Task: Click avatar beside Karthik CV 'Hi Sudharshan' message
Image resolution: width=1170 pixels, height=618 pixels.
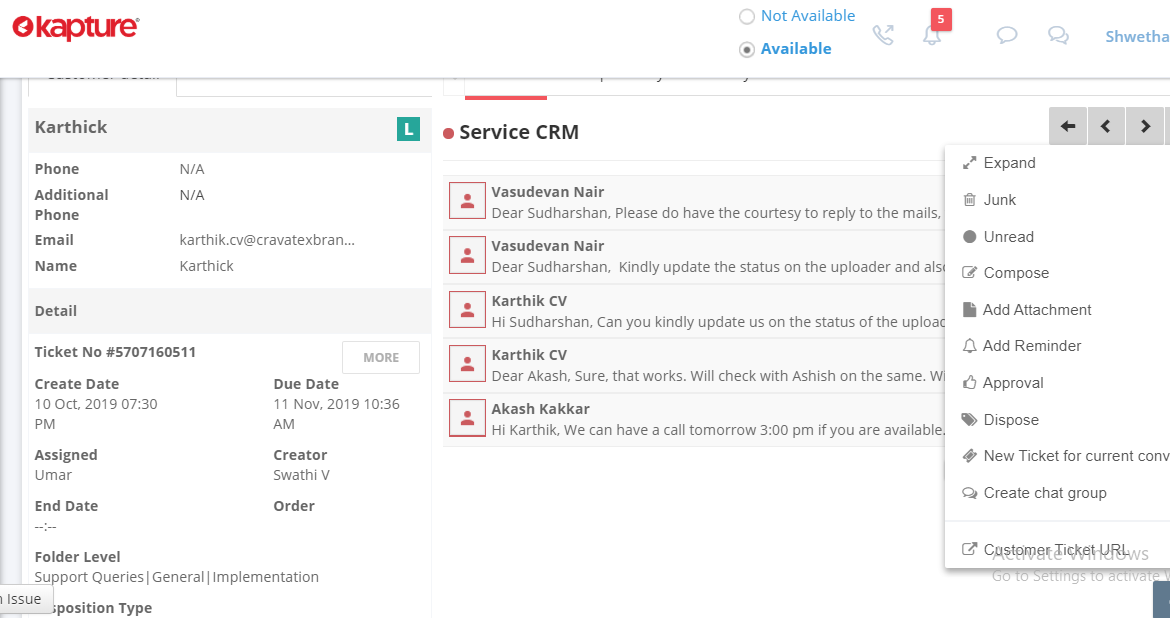Action: click(467, 310)
